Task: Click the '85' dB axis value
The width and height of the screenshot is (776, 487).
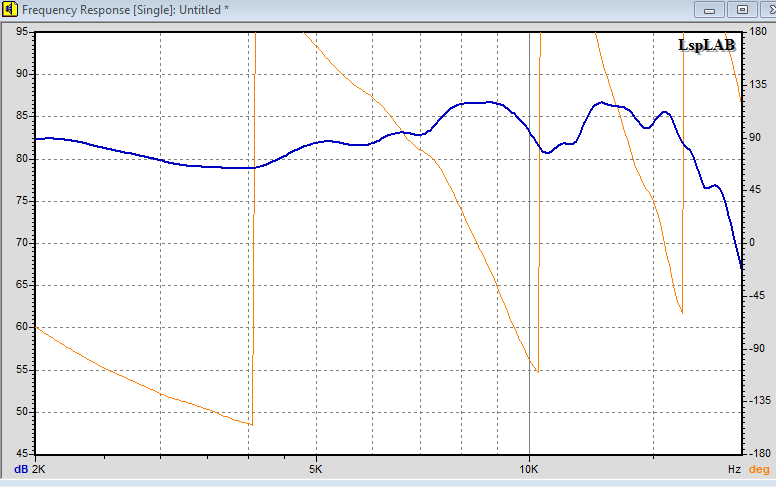Action: pos(22,116)
